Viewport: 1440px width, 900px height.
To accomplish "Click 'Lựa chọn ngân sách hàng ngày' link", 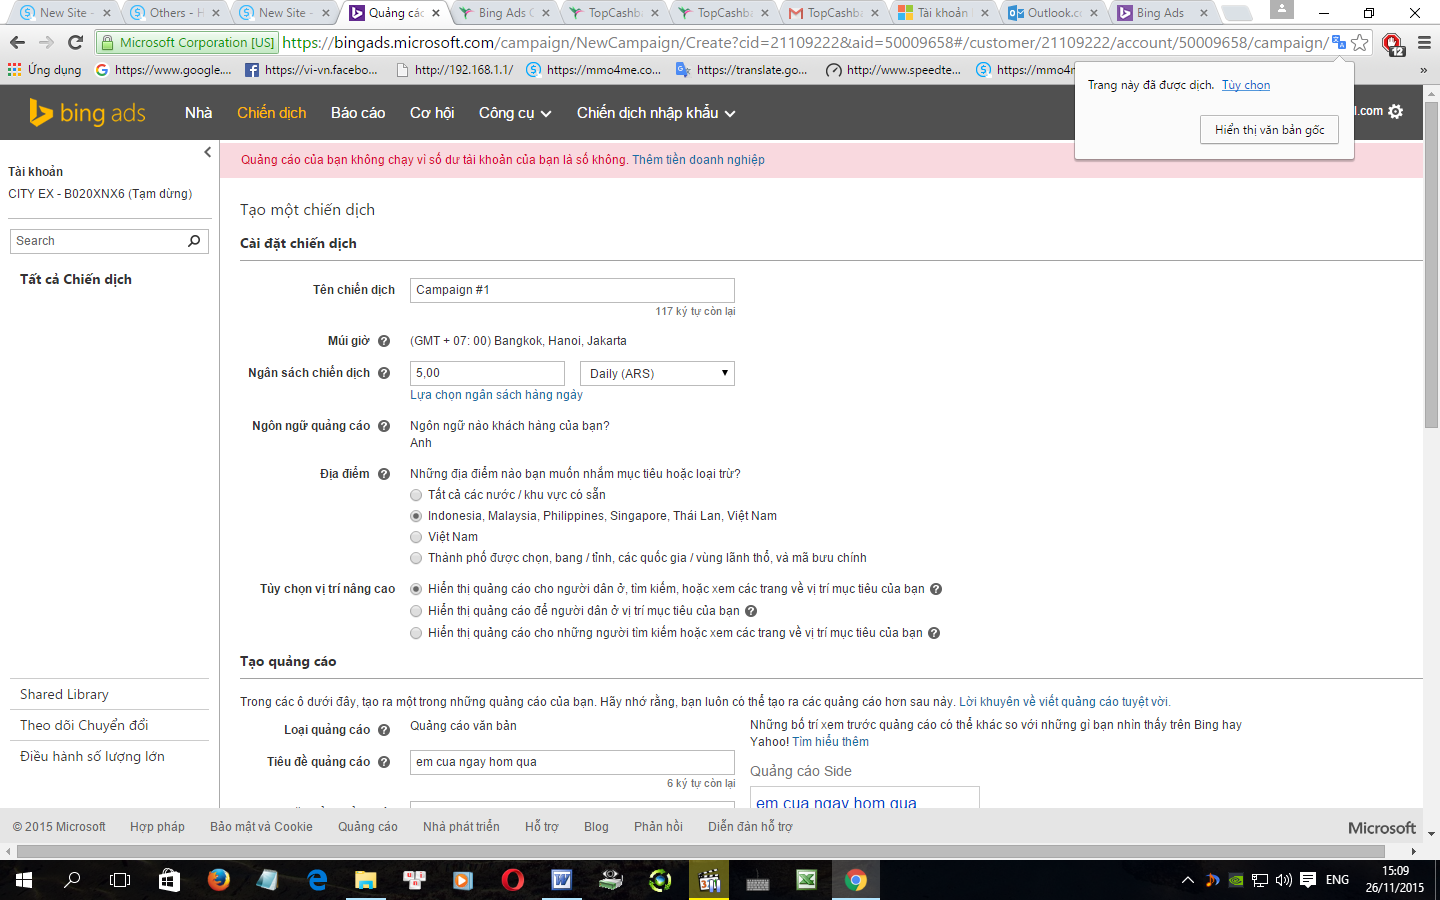I will point(496,395).
